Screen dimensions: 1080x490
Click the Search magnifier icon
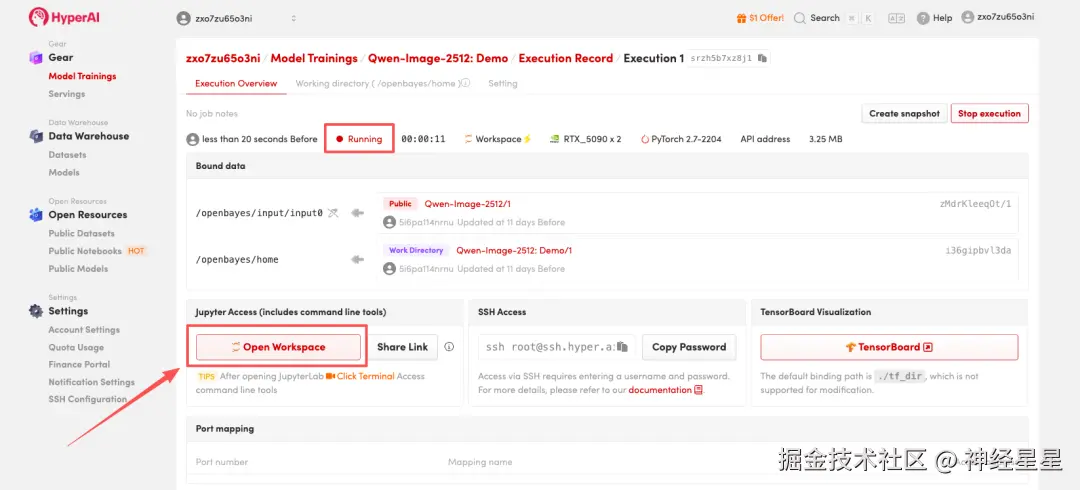click(800, 19)
